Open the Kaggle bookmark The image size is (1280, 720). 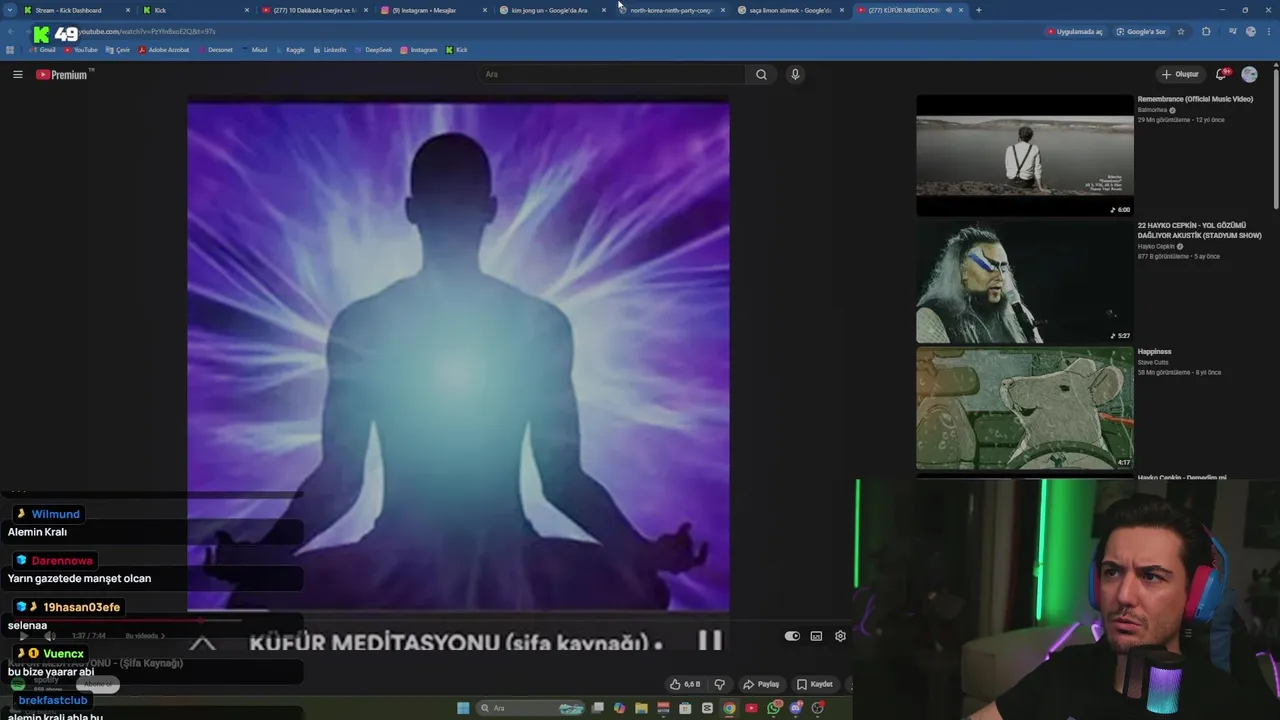tap(290, 49)
